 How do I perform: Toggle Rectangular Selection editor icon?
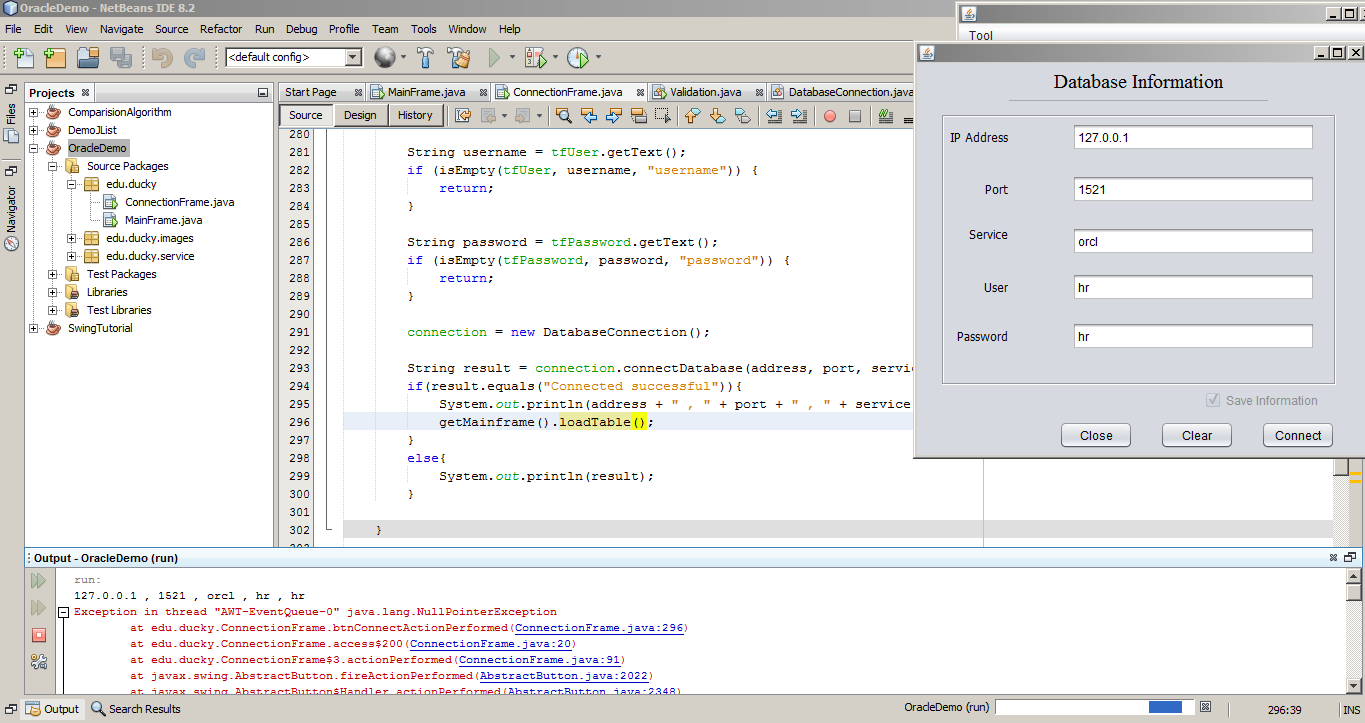pos(663,116)
